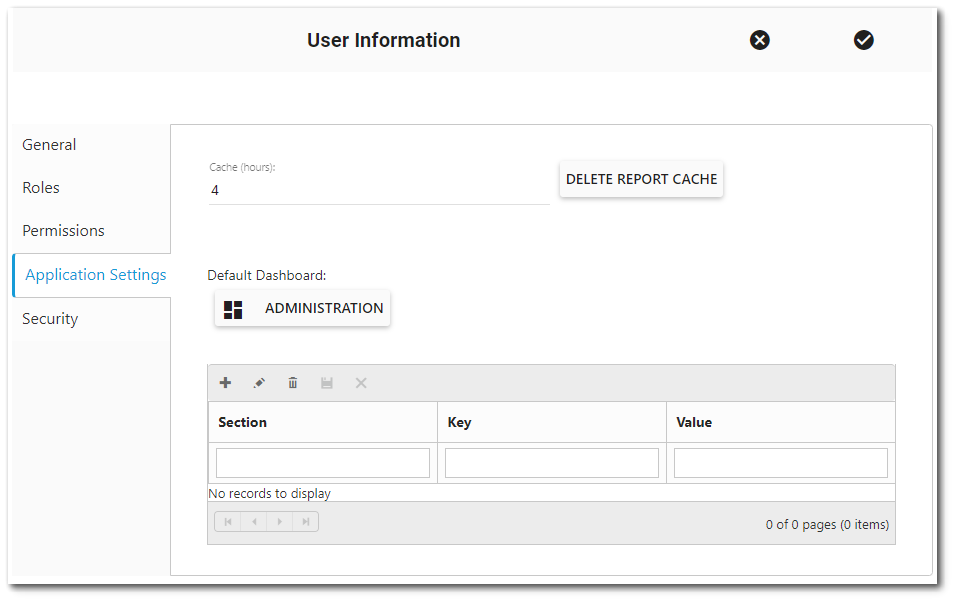Click the Administration default dashboard button
The height and width of the screenshot is (600, 953).
click(x=302, y=308)
